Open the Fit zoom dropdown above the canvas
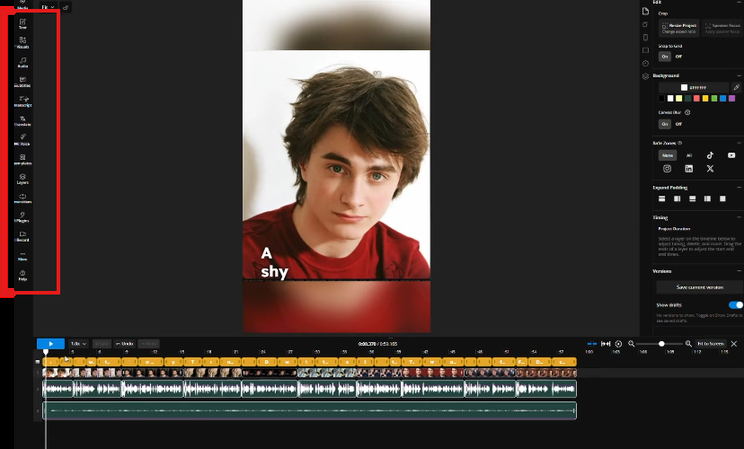 47,7
